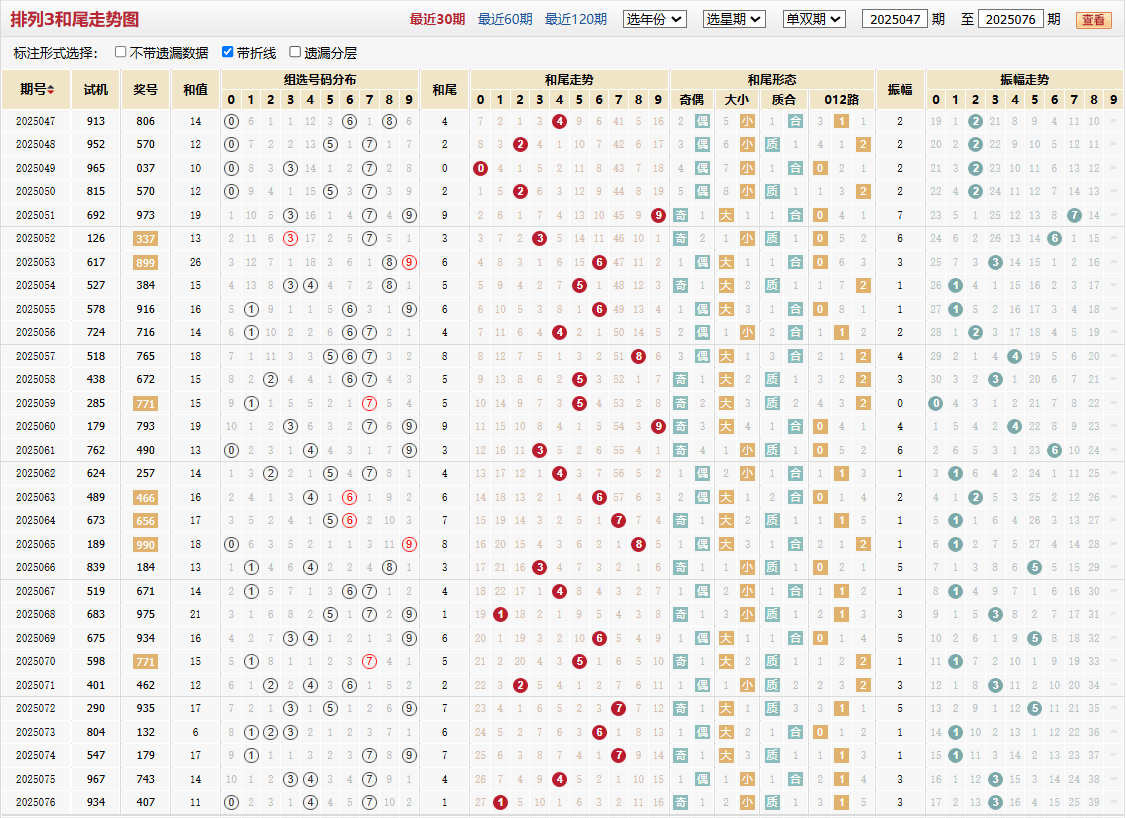Click sum value 26 in row 2025053

tap(195, 263)
